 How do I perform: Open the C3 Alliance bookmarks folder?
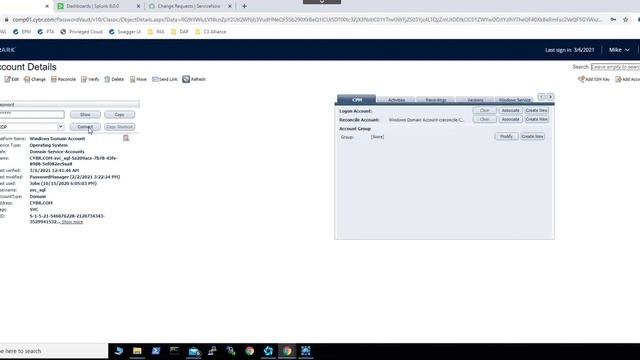tap(211, 32)
